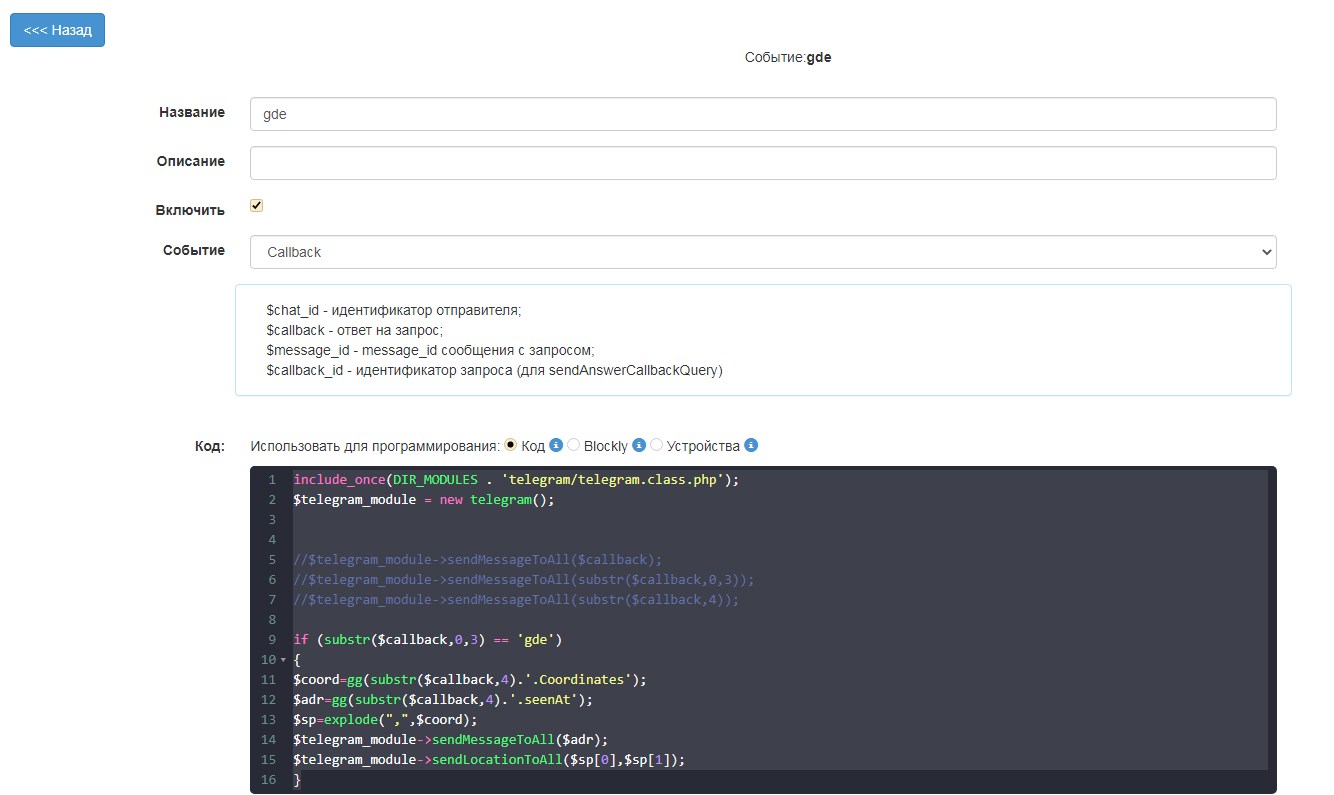Click the selected Код radio button
Viewport: 1334px width, 795px height.
point(511,445)
